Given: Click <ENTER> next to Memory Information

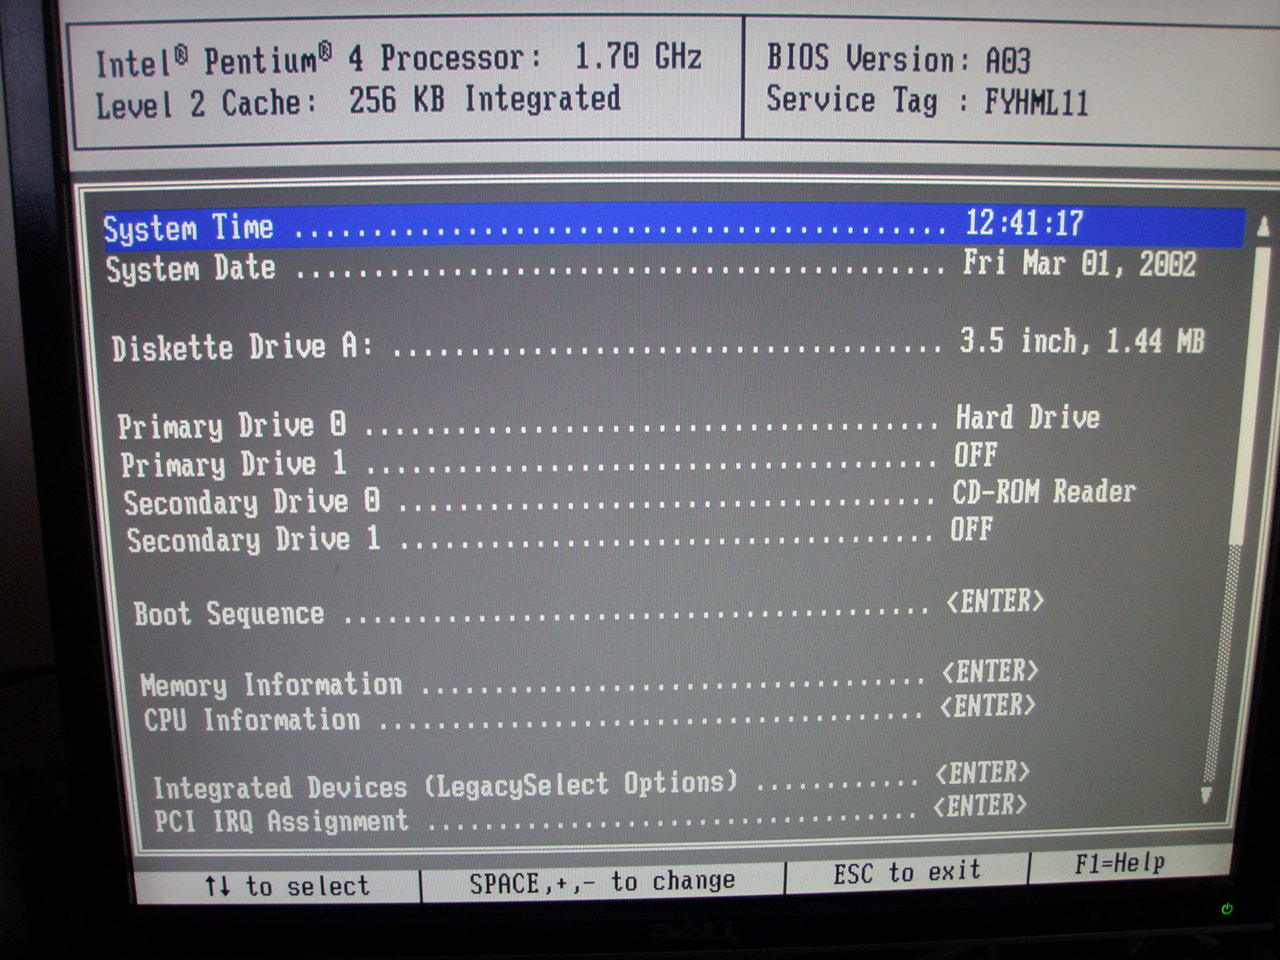Looking at the screenshot, I should coord(990,670).
